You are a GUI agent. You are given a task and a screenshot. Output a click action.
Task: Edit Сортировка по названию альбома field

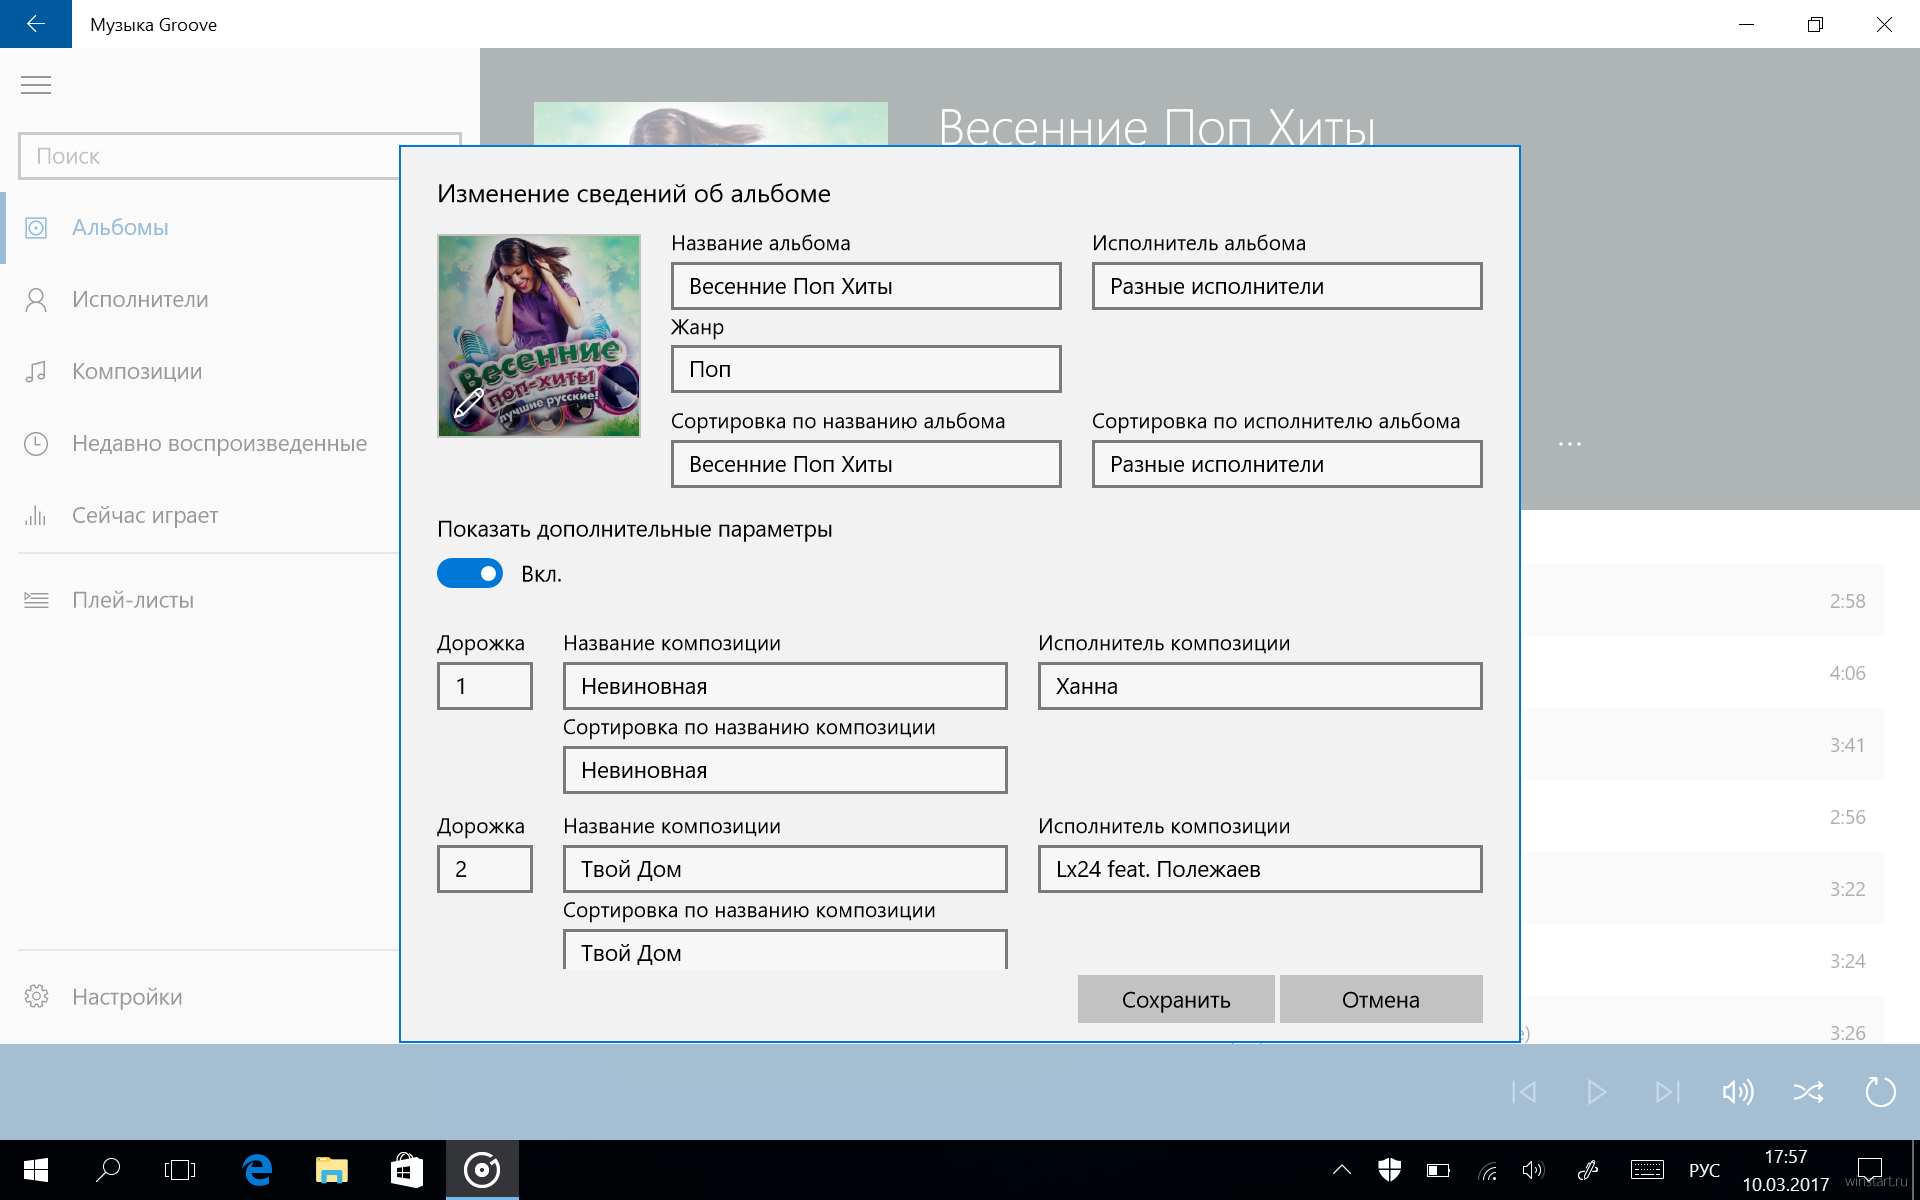click(866, 464)
